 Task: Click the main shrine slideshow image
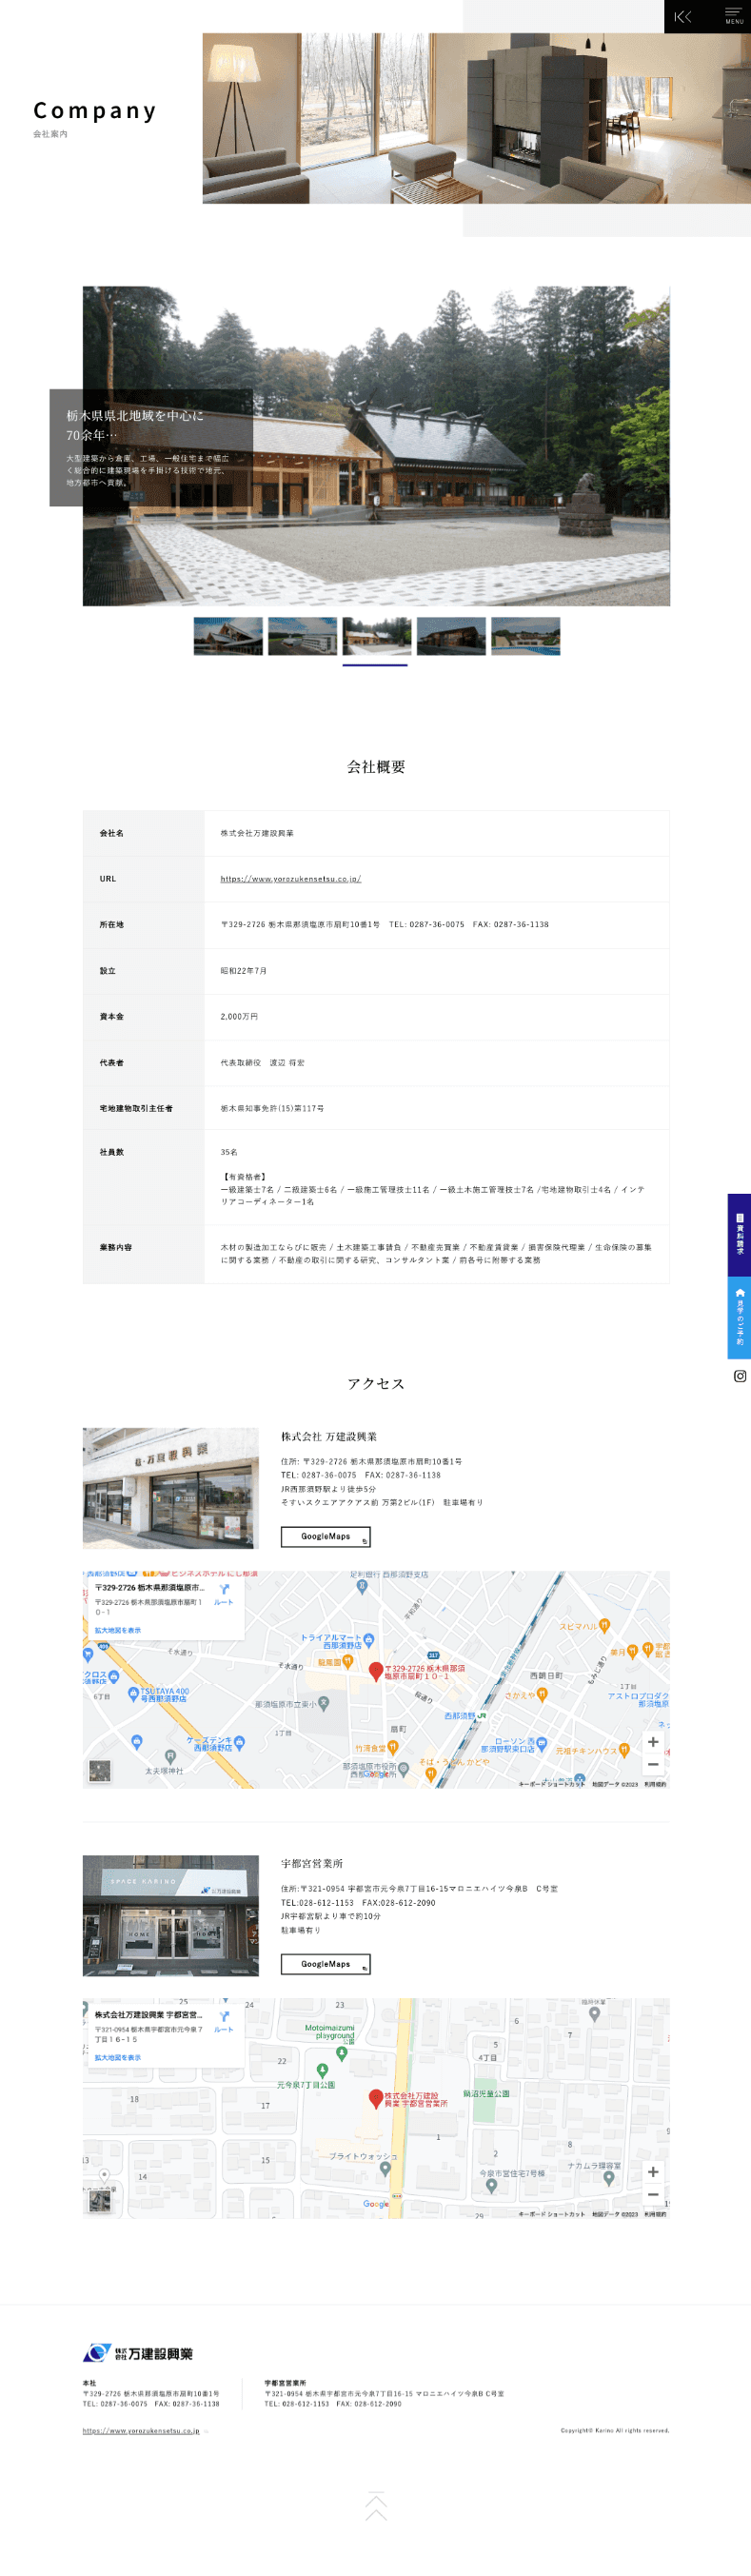[x=376, y=446]
